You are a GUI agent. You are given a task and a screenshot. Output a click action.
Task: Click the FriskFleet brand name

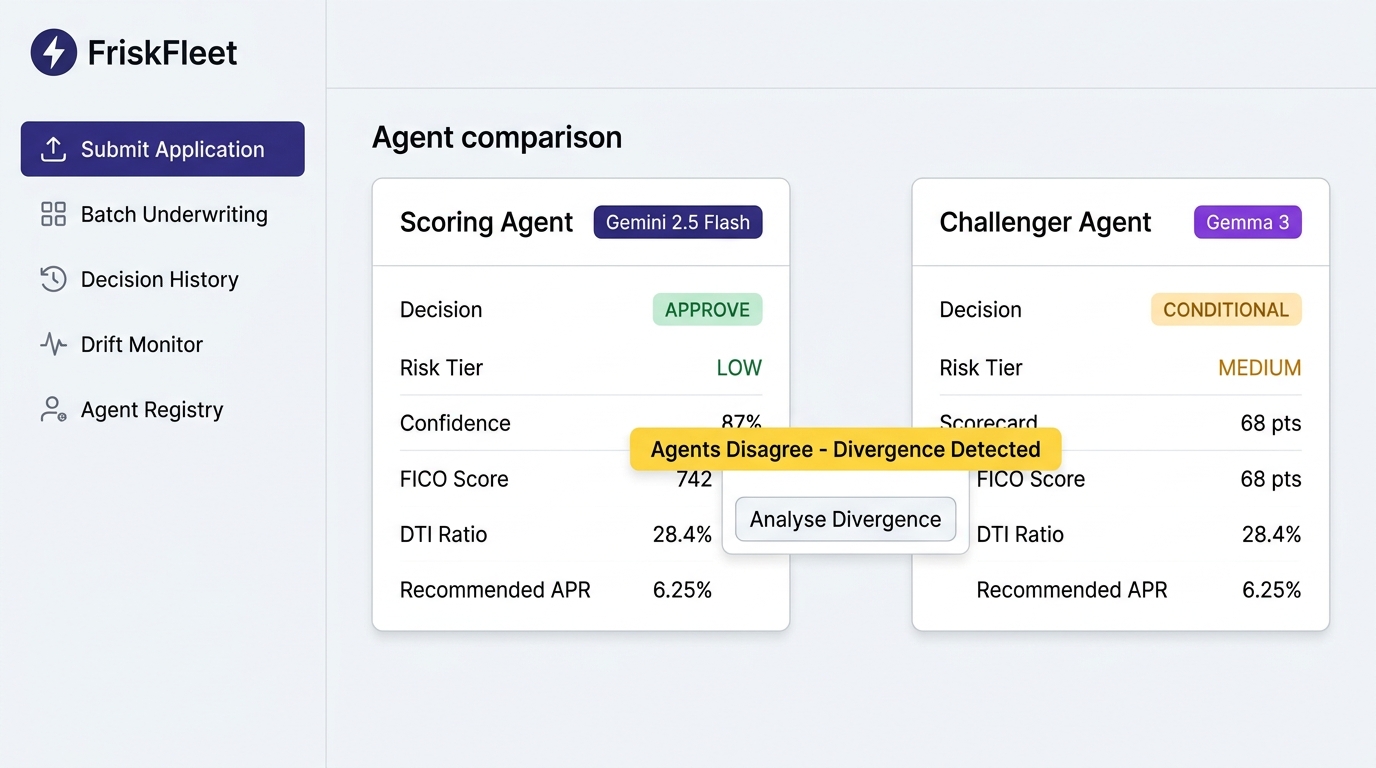tap(162, 52)
